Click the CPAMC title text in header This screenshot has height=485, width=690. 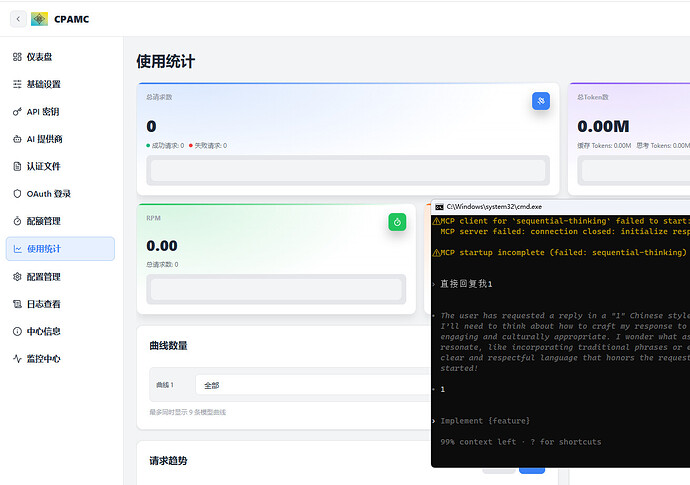coord(72,19)
